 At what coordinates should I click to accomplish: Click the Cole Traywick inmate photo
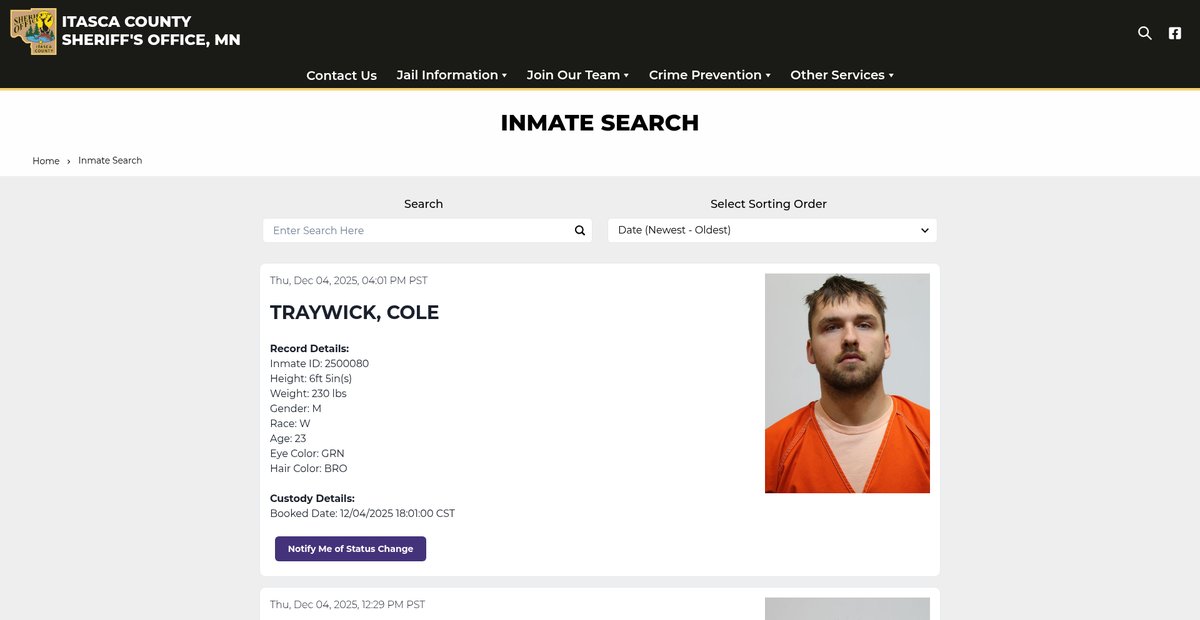tap(847, 383)
